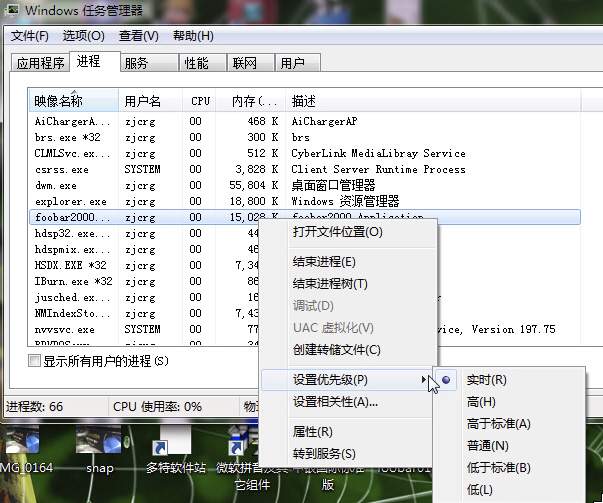The image size is (603, 503).
Task: Switch to the 服务 tab
Action: pyautogui.click(x=150, y=63)
